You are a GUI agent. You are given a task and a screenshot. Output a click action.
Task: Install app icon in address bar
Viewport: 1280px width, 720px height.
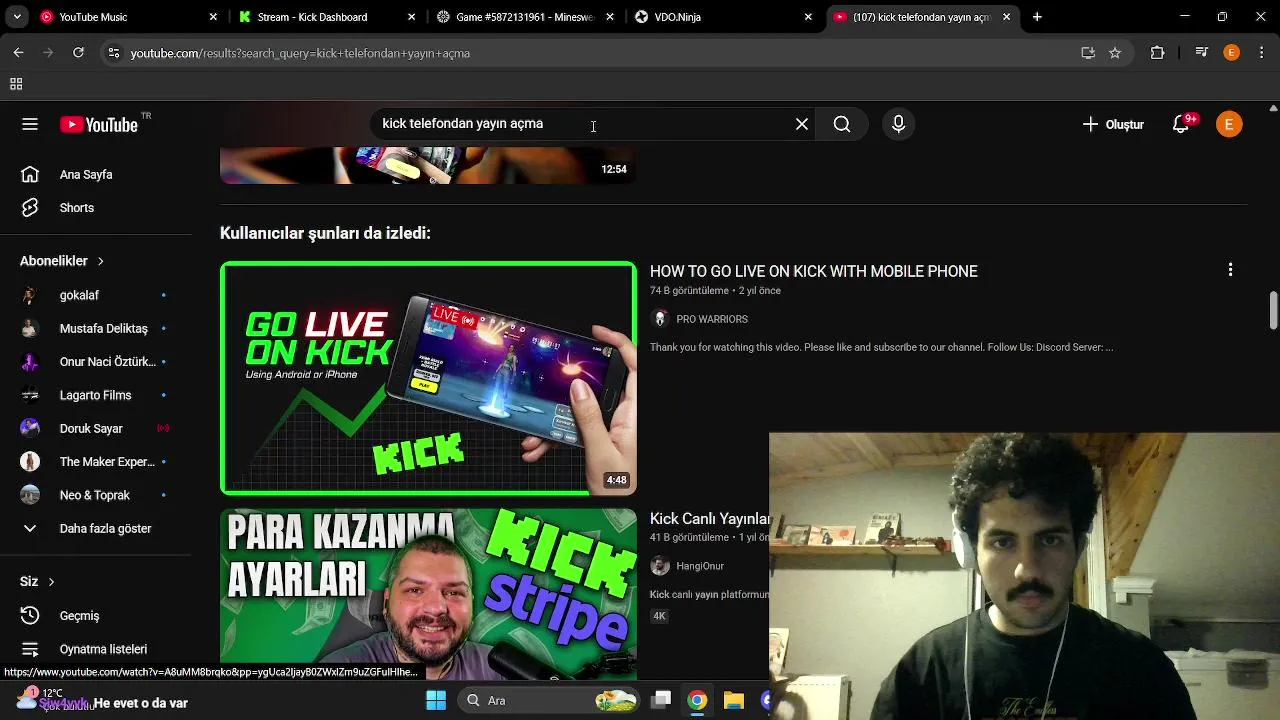click(1088, 53)
